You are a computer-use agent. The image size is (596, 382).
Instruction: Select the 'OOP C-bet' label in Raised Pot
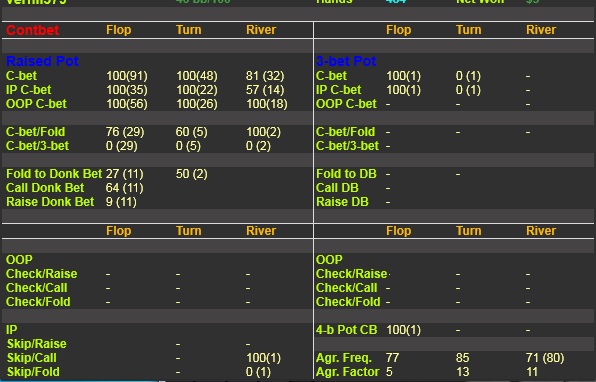[x=36, y=104]
